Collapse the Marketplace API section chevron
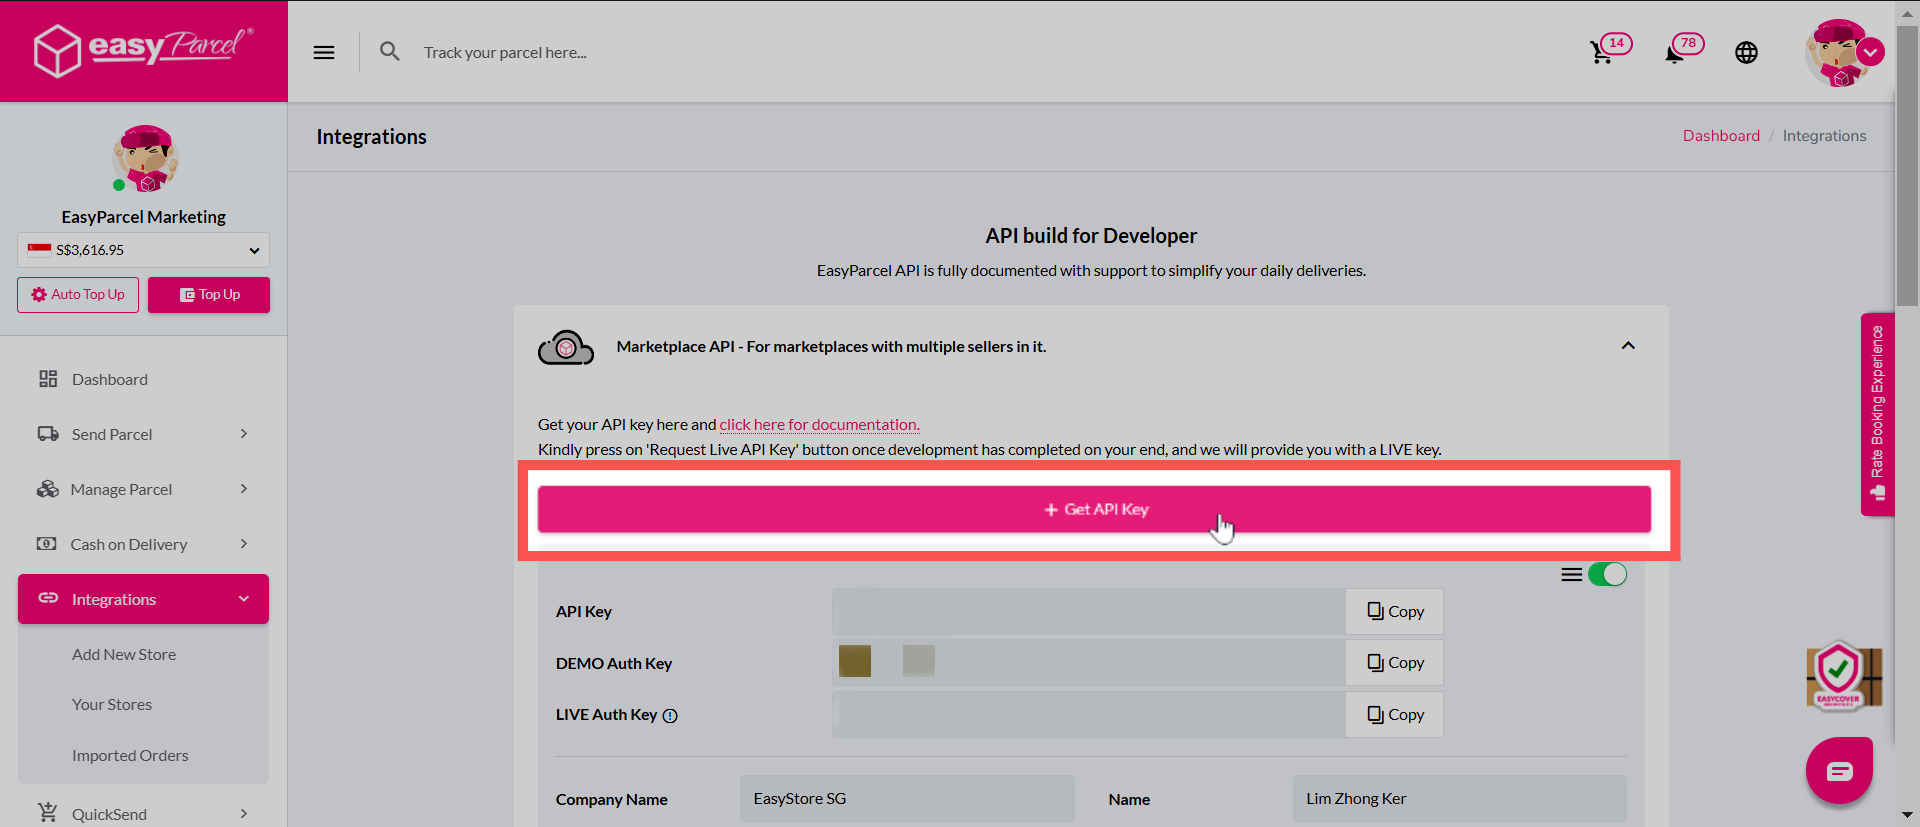This screenshot has width=1920, height=827. pos(1628,346)
